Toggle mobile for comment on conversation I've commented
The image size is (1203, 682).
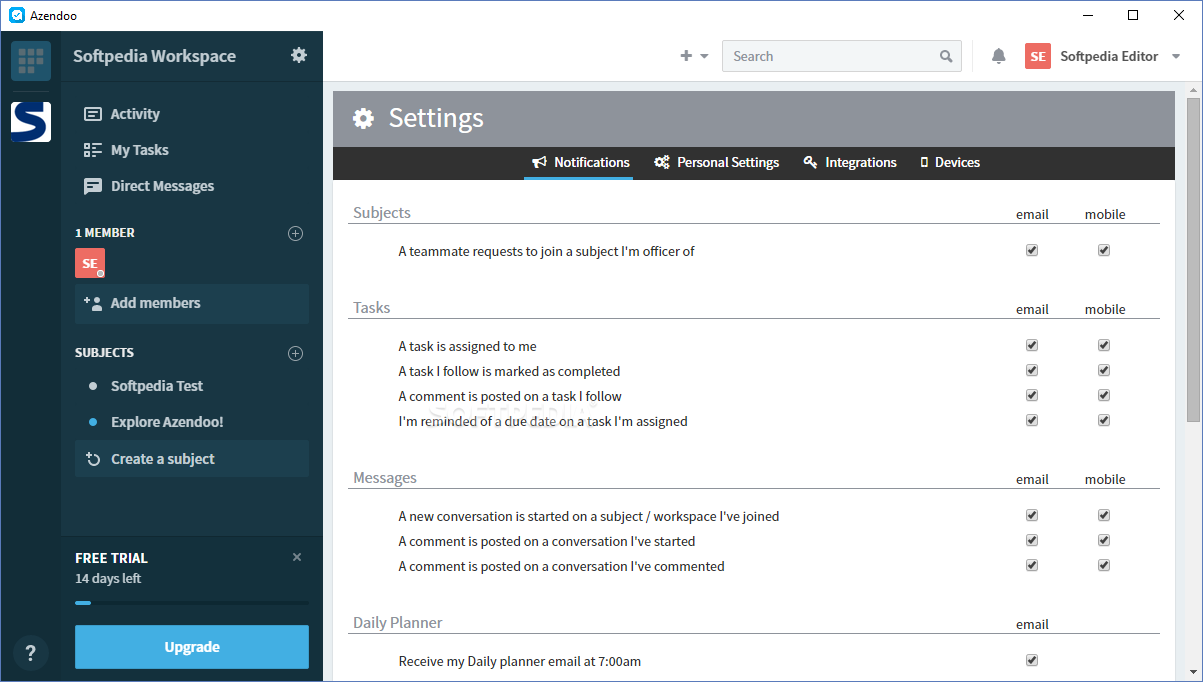(x=1104, y=565)
